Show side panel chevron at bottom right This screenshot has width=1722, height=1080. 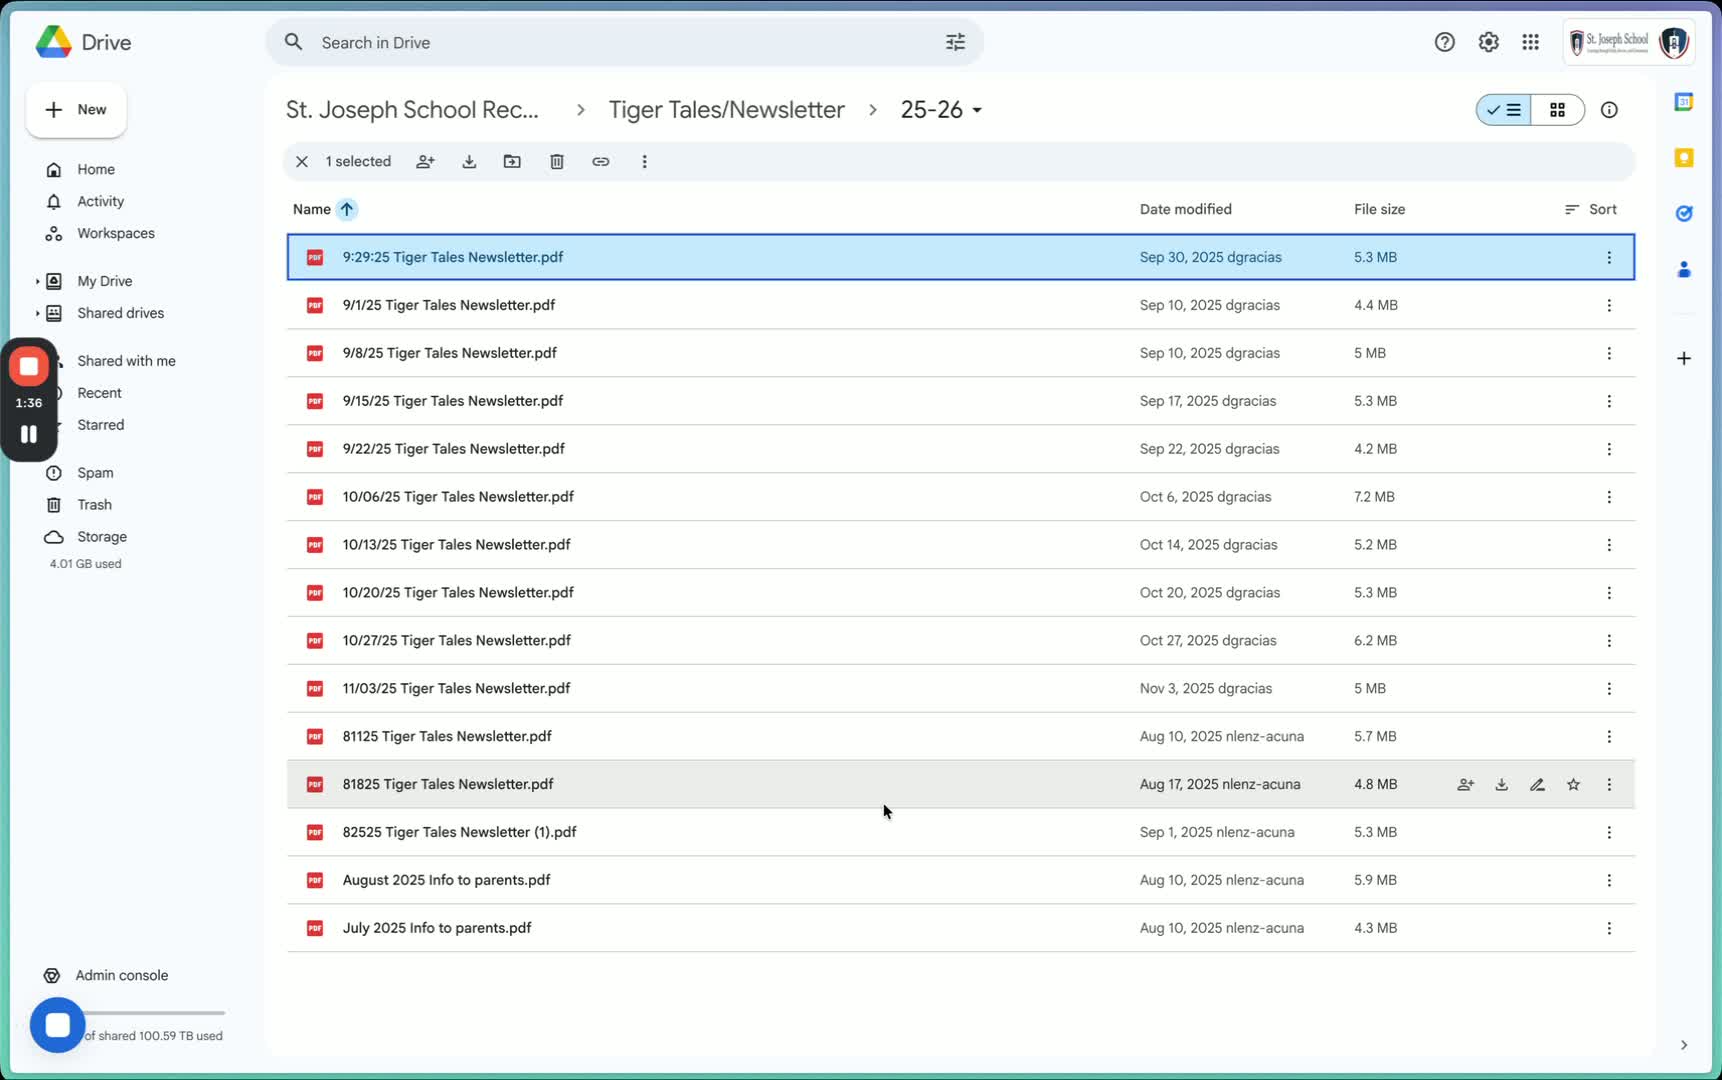tap(1684, 1045)
